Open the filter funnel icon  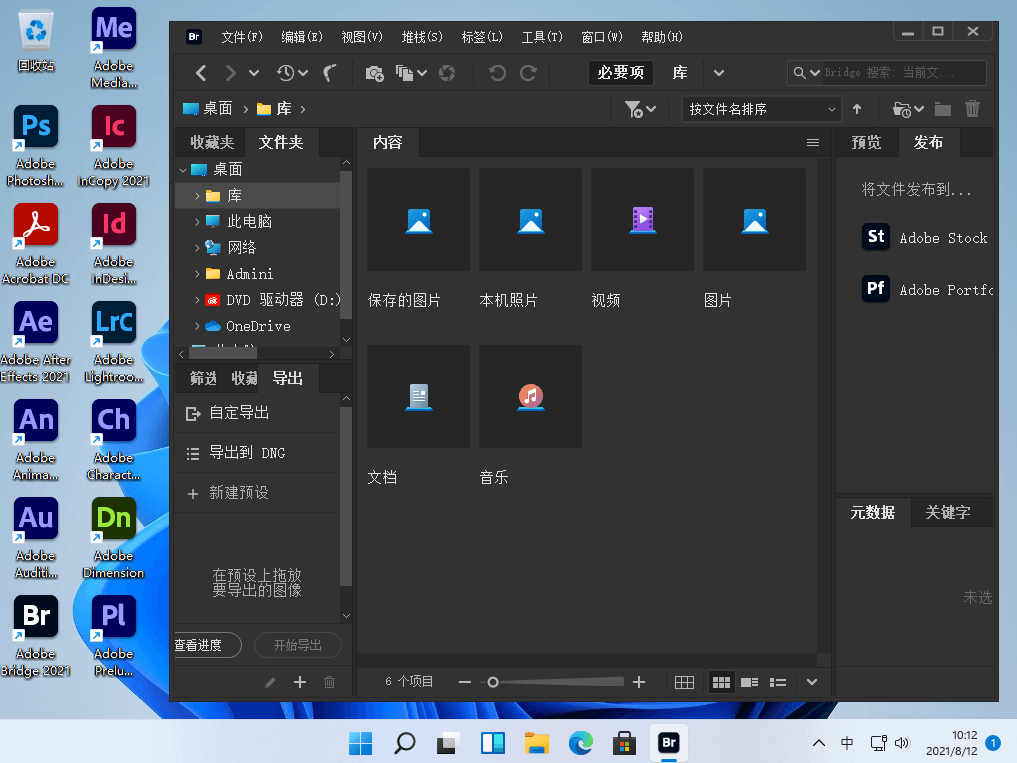coord(634,109)
